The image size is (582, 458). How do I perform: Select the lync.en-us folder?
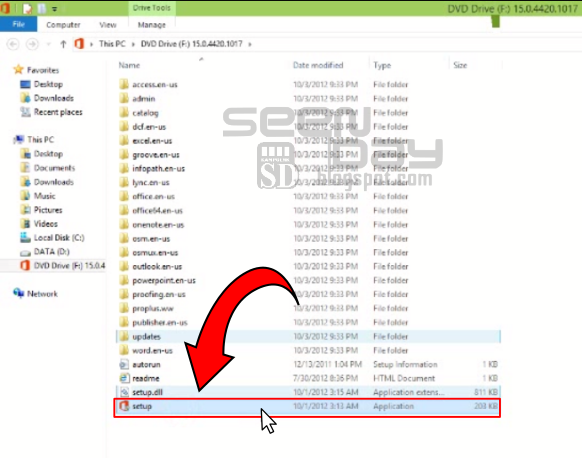pyautogui.click(x=151, y=183)
